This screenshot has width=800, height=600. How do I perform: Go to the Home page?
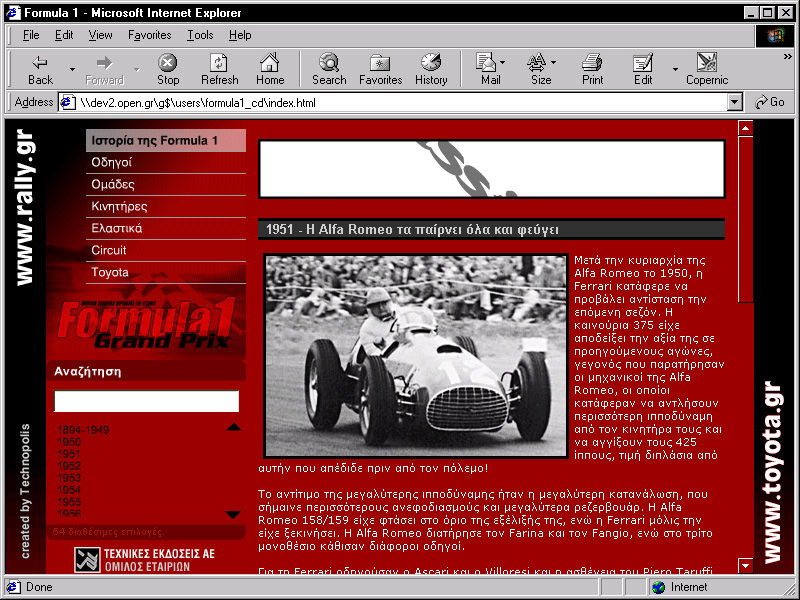pos(270,69)
